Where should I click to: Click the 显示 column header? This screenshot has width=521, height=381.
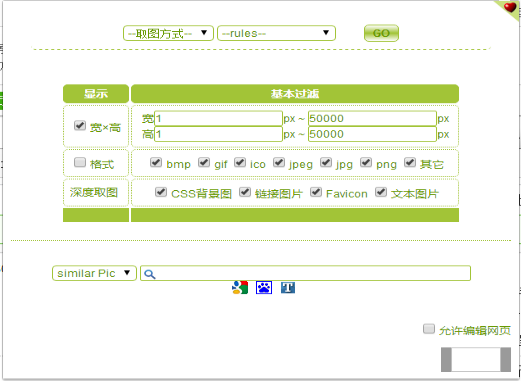tap(96, 94)
